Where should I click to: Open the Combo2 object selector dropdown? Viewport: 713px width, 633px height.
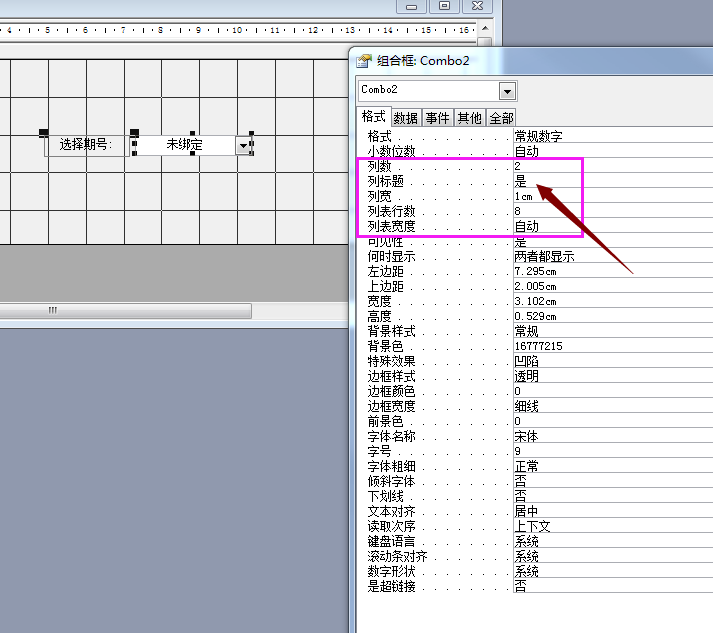pyautogui.click(x=507, y=91)
